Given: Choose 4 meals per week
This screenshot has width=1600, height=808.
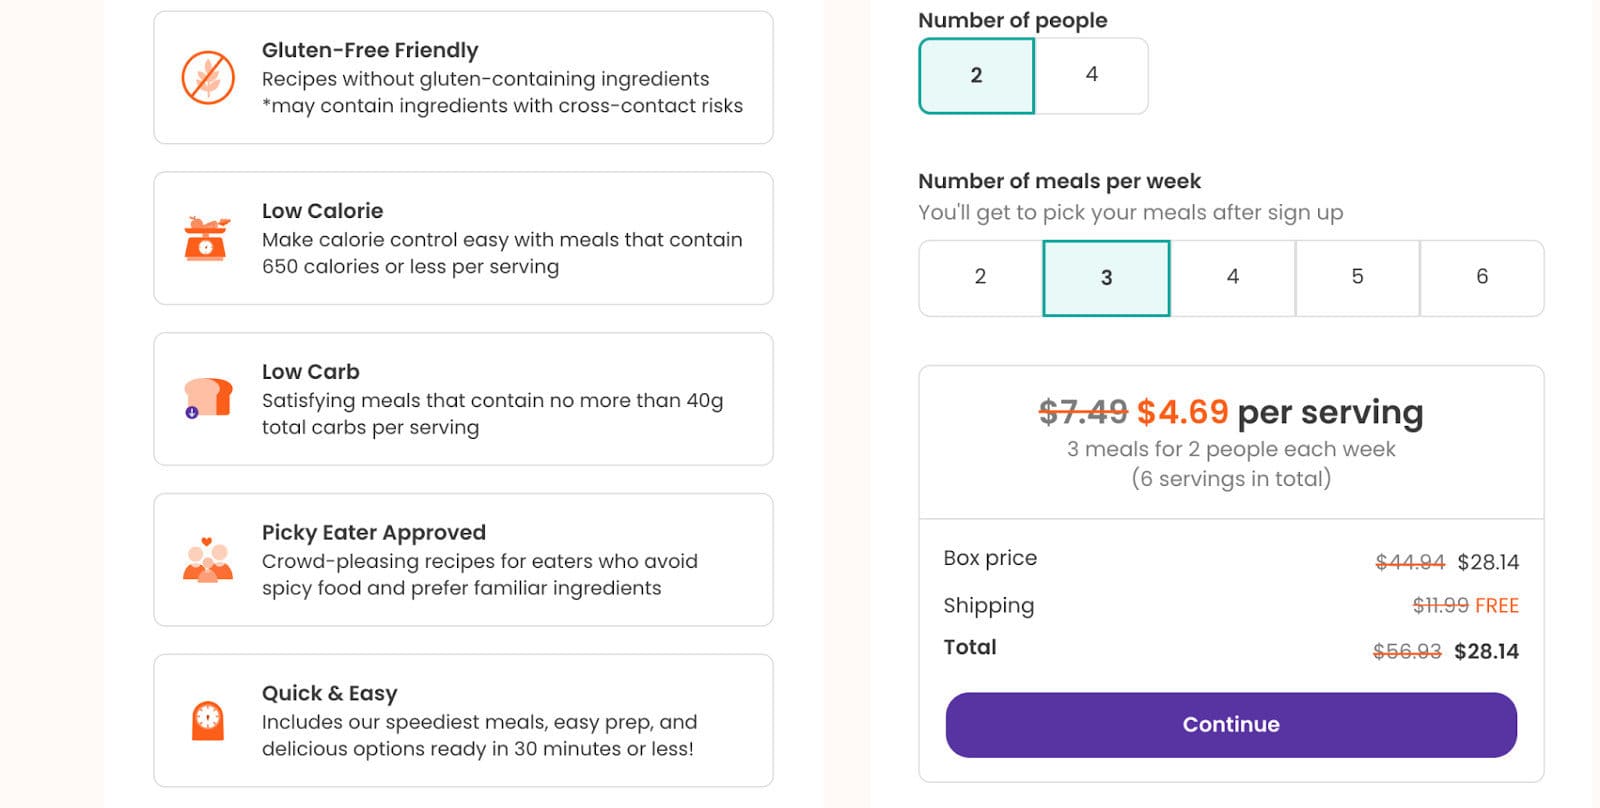Looking at the screenshot, I should (1232, 278).
